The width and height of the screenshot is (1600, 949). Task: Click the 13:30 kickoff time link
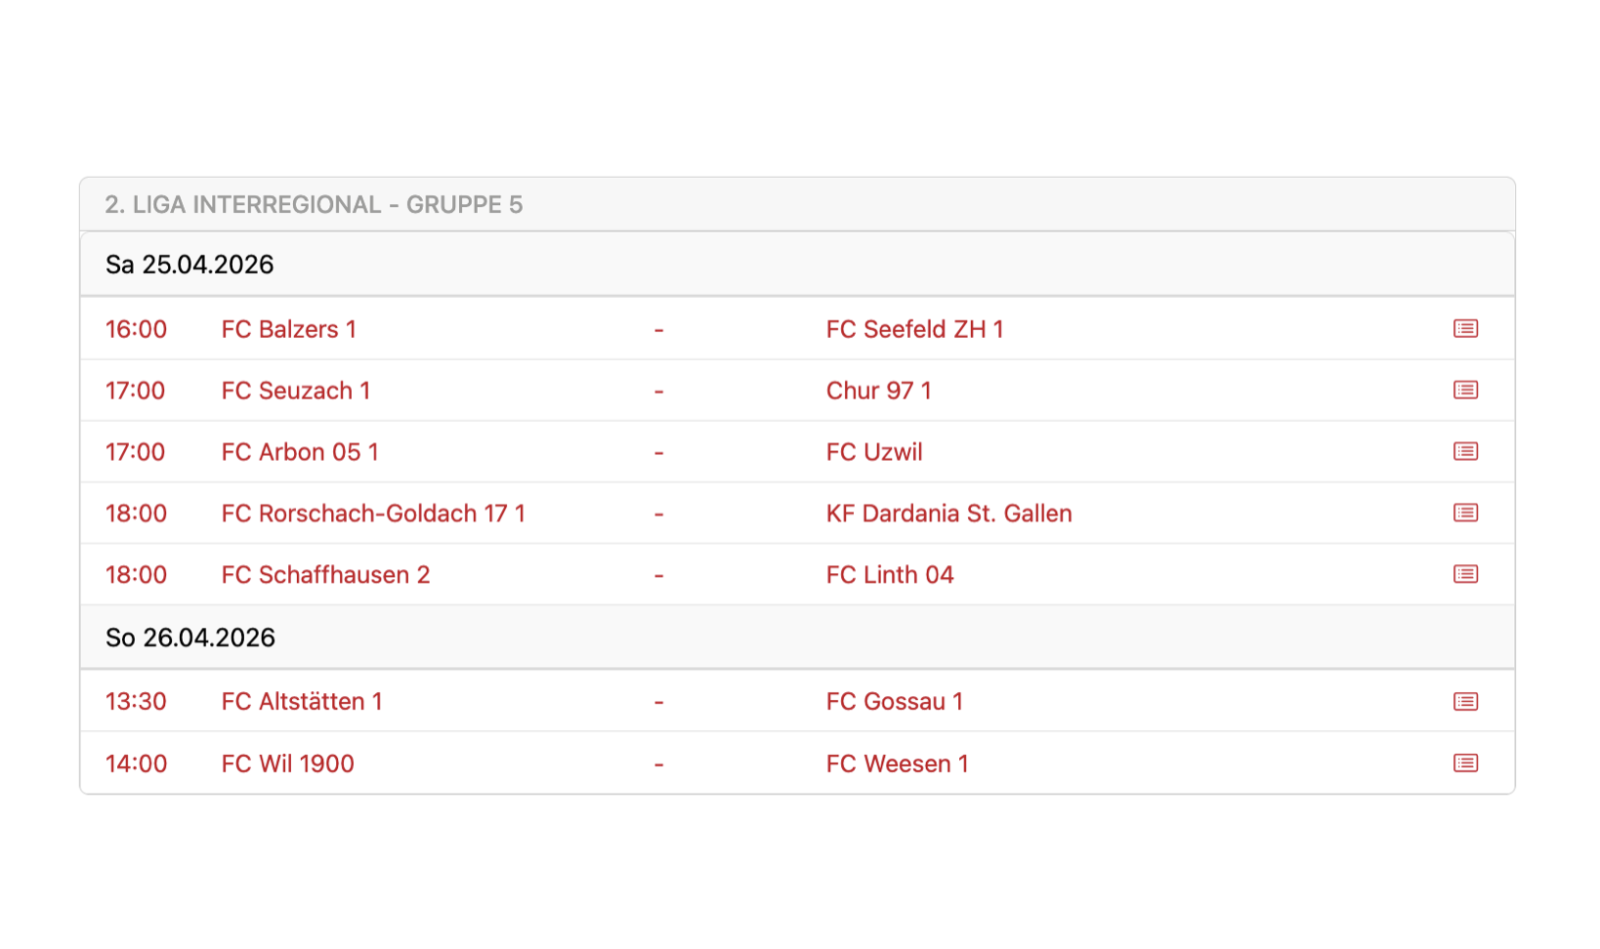[x=136, y=702]
